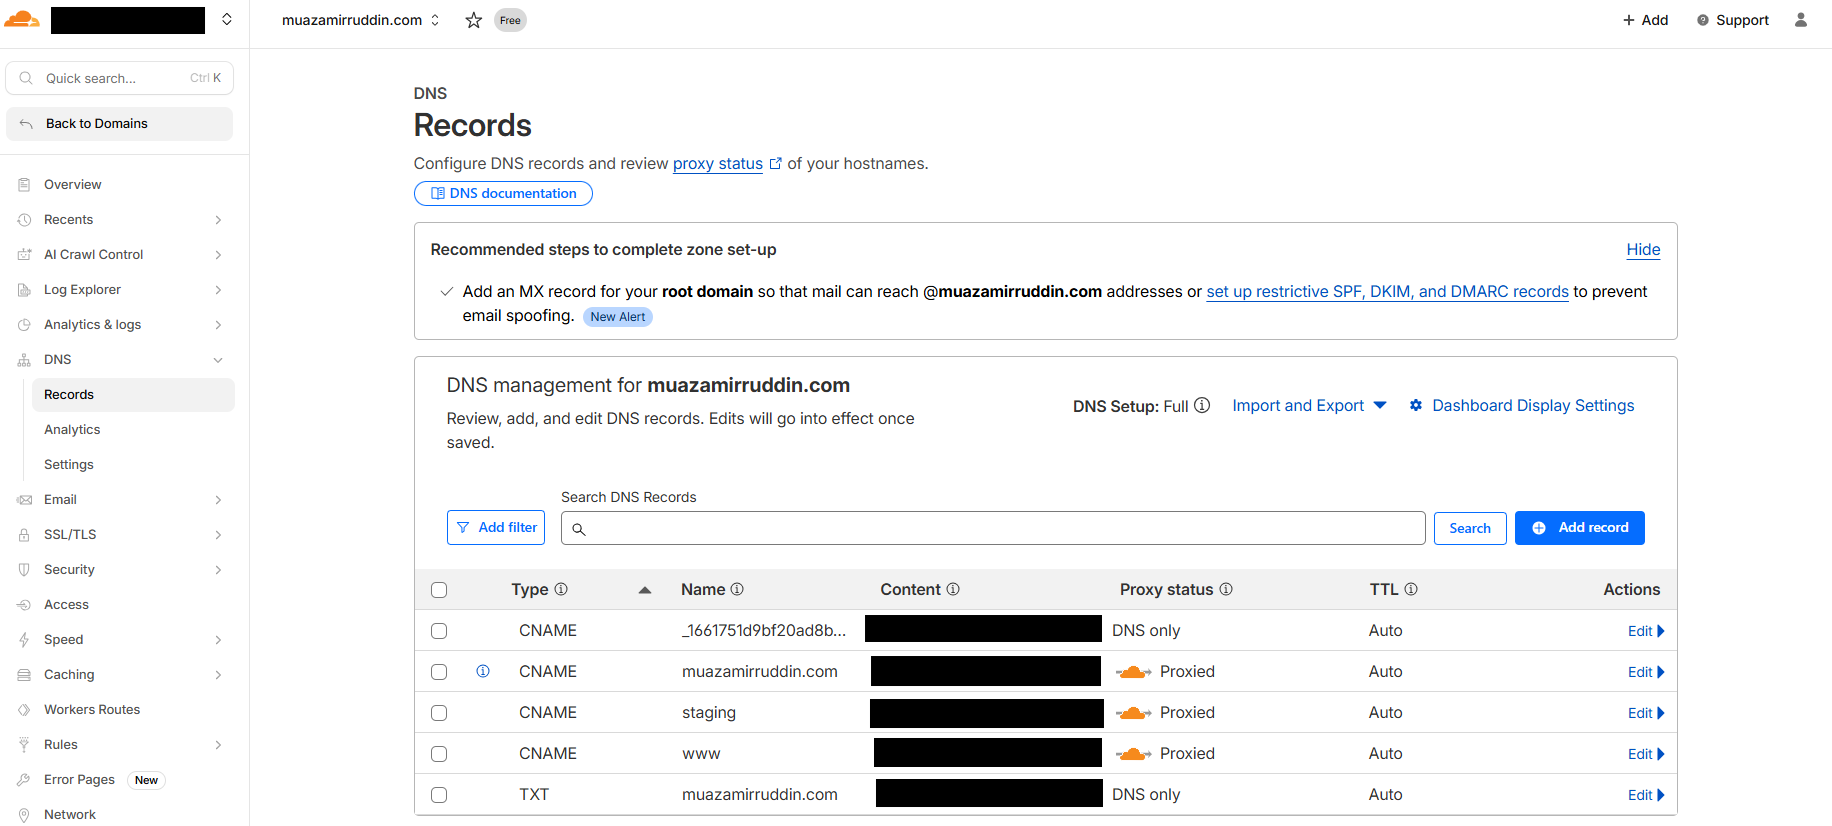Click the Access sidebar icon
Viewport: 1832px width, 826px height.
24,605
